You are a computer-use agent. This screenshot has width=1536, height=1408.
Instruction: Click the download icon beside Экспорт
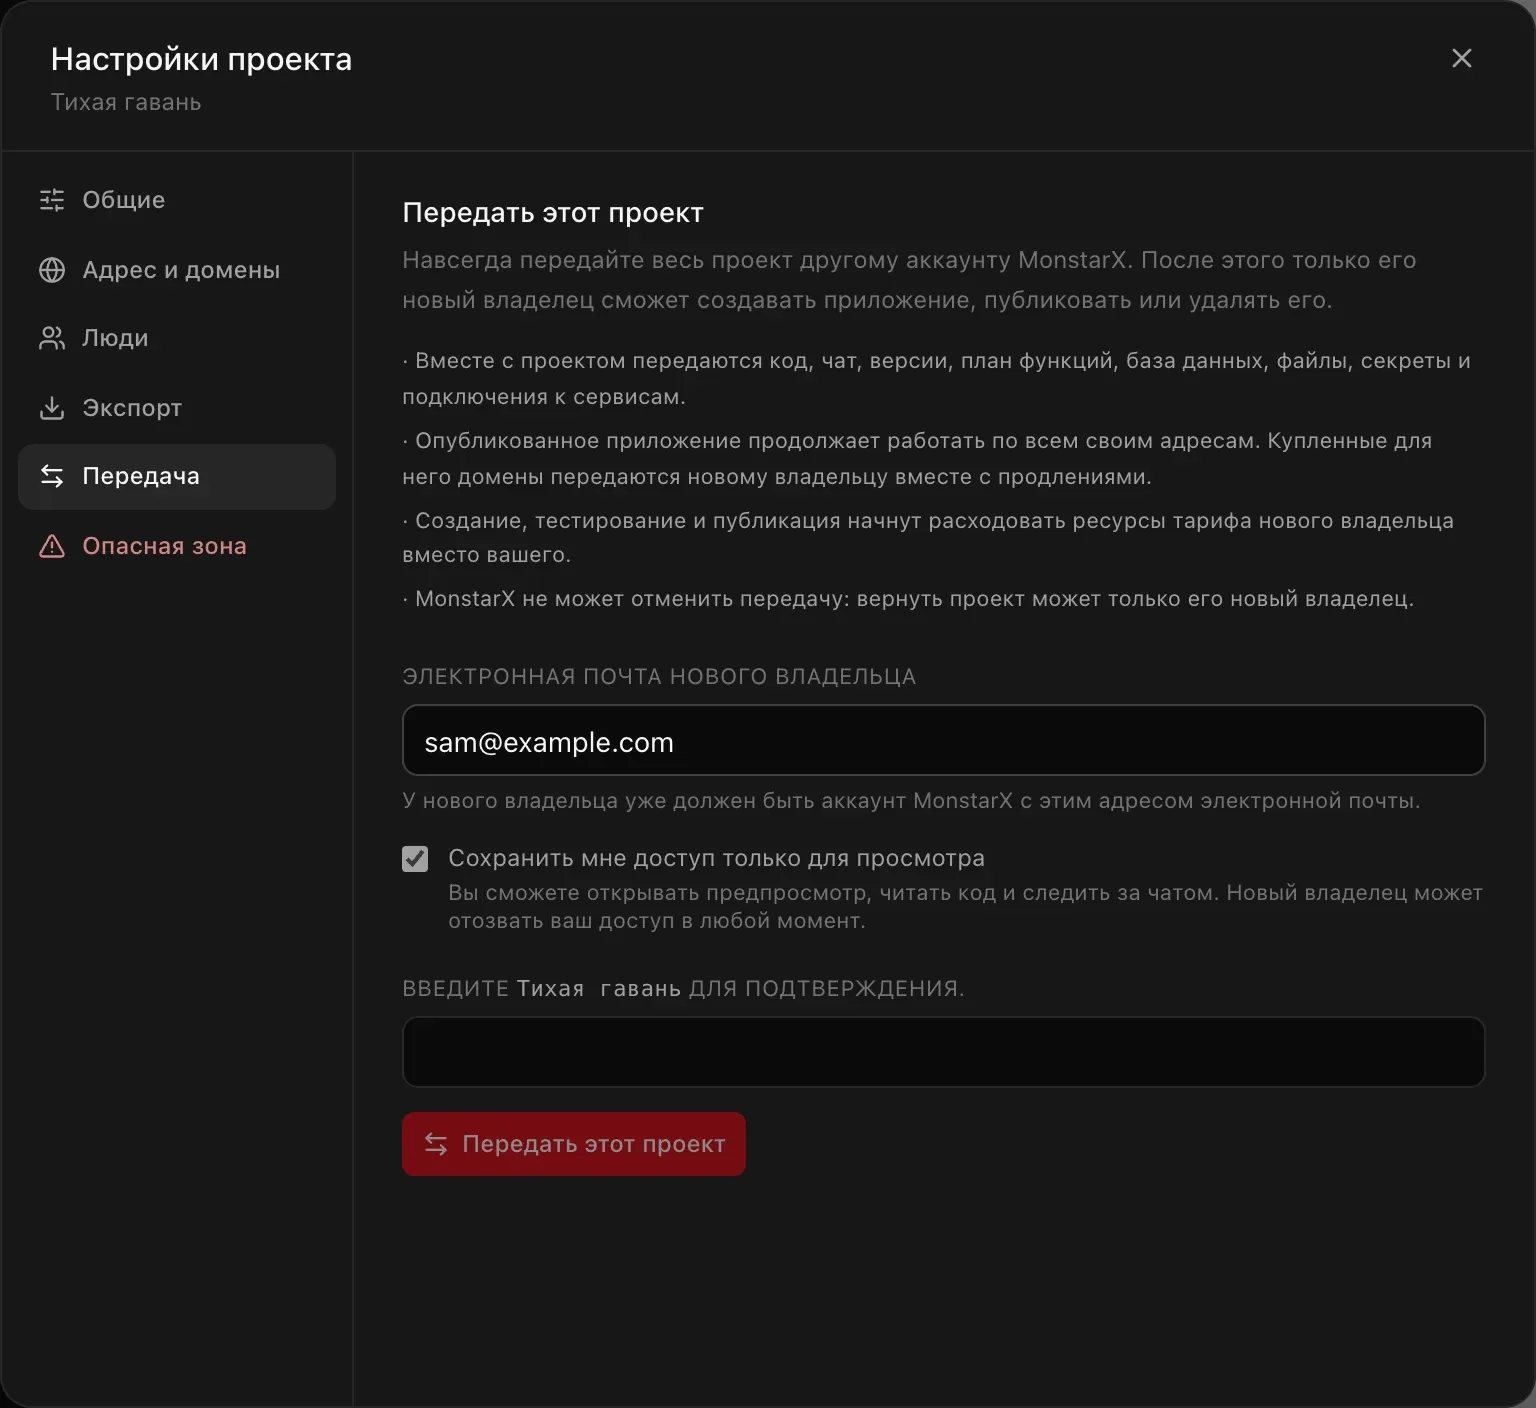point(52,408)
